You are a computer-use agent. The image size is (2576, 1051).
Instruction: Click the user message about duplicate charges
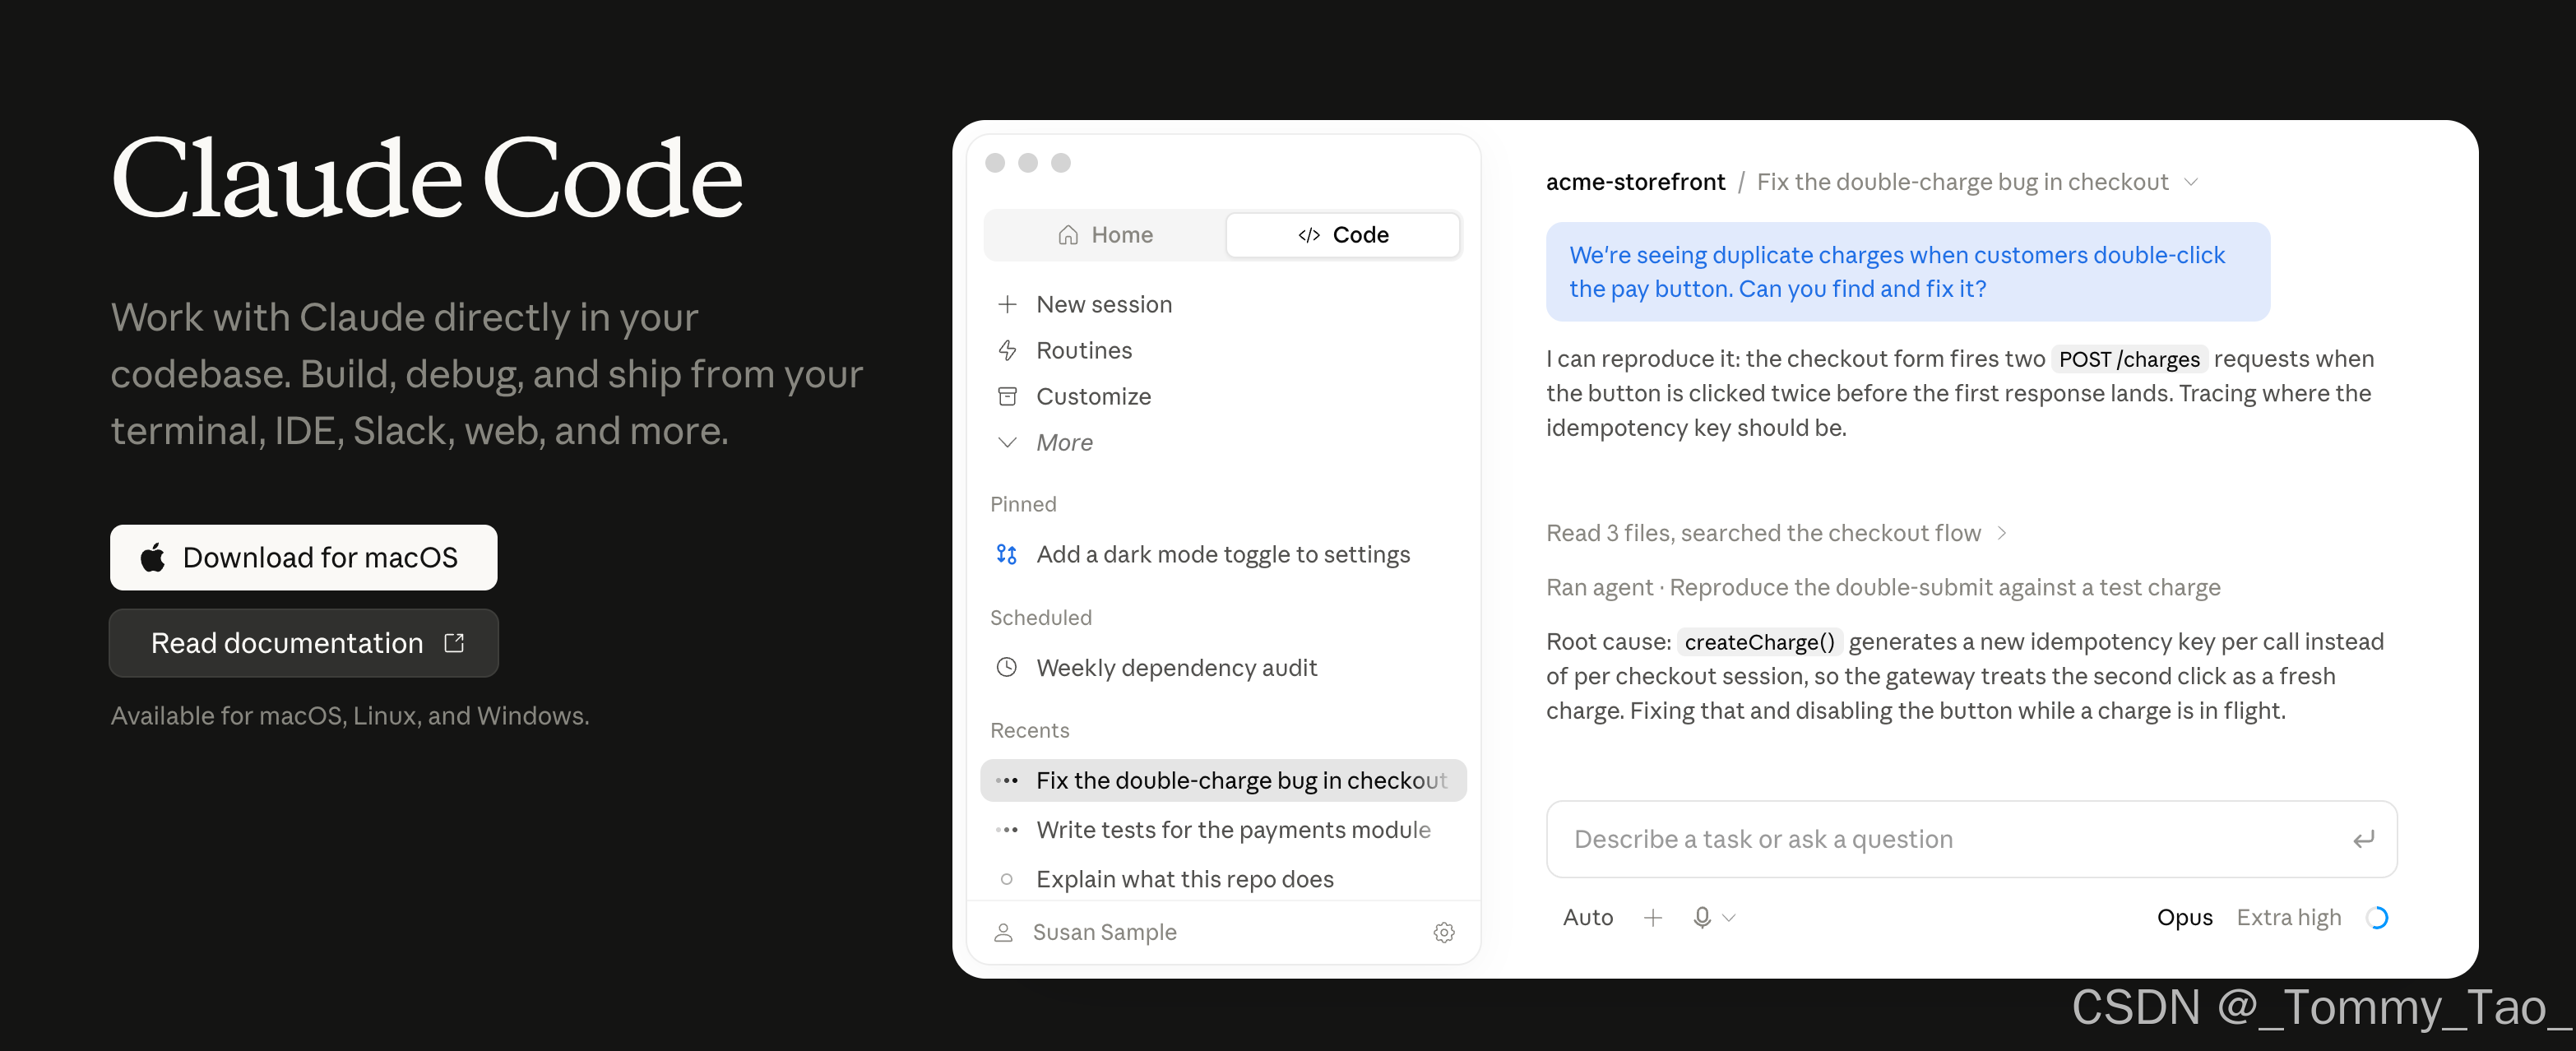(1908, 272)
